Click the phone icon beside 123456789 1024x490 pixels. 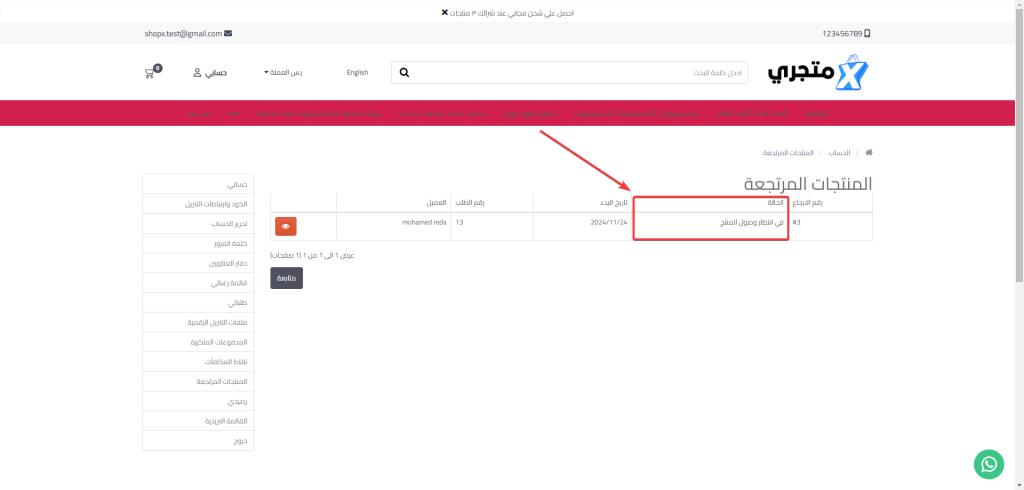[867, 33]
